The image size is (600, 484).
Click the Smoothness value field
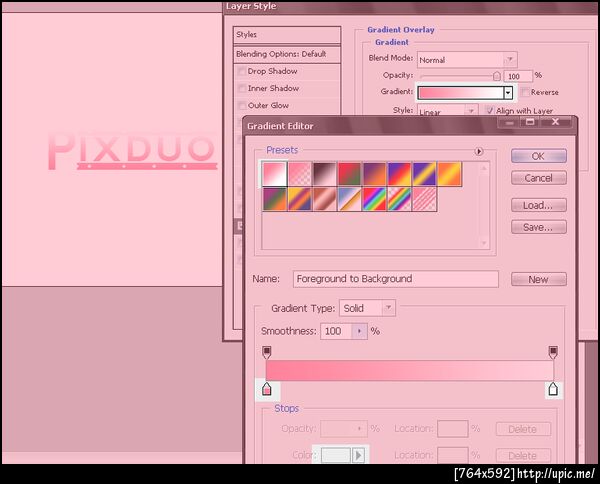(336, 331)
